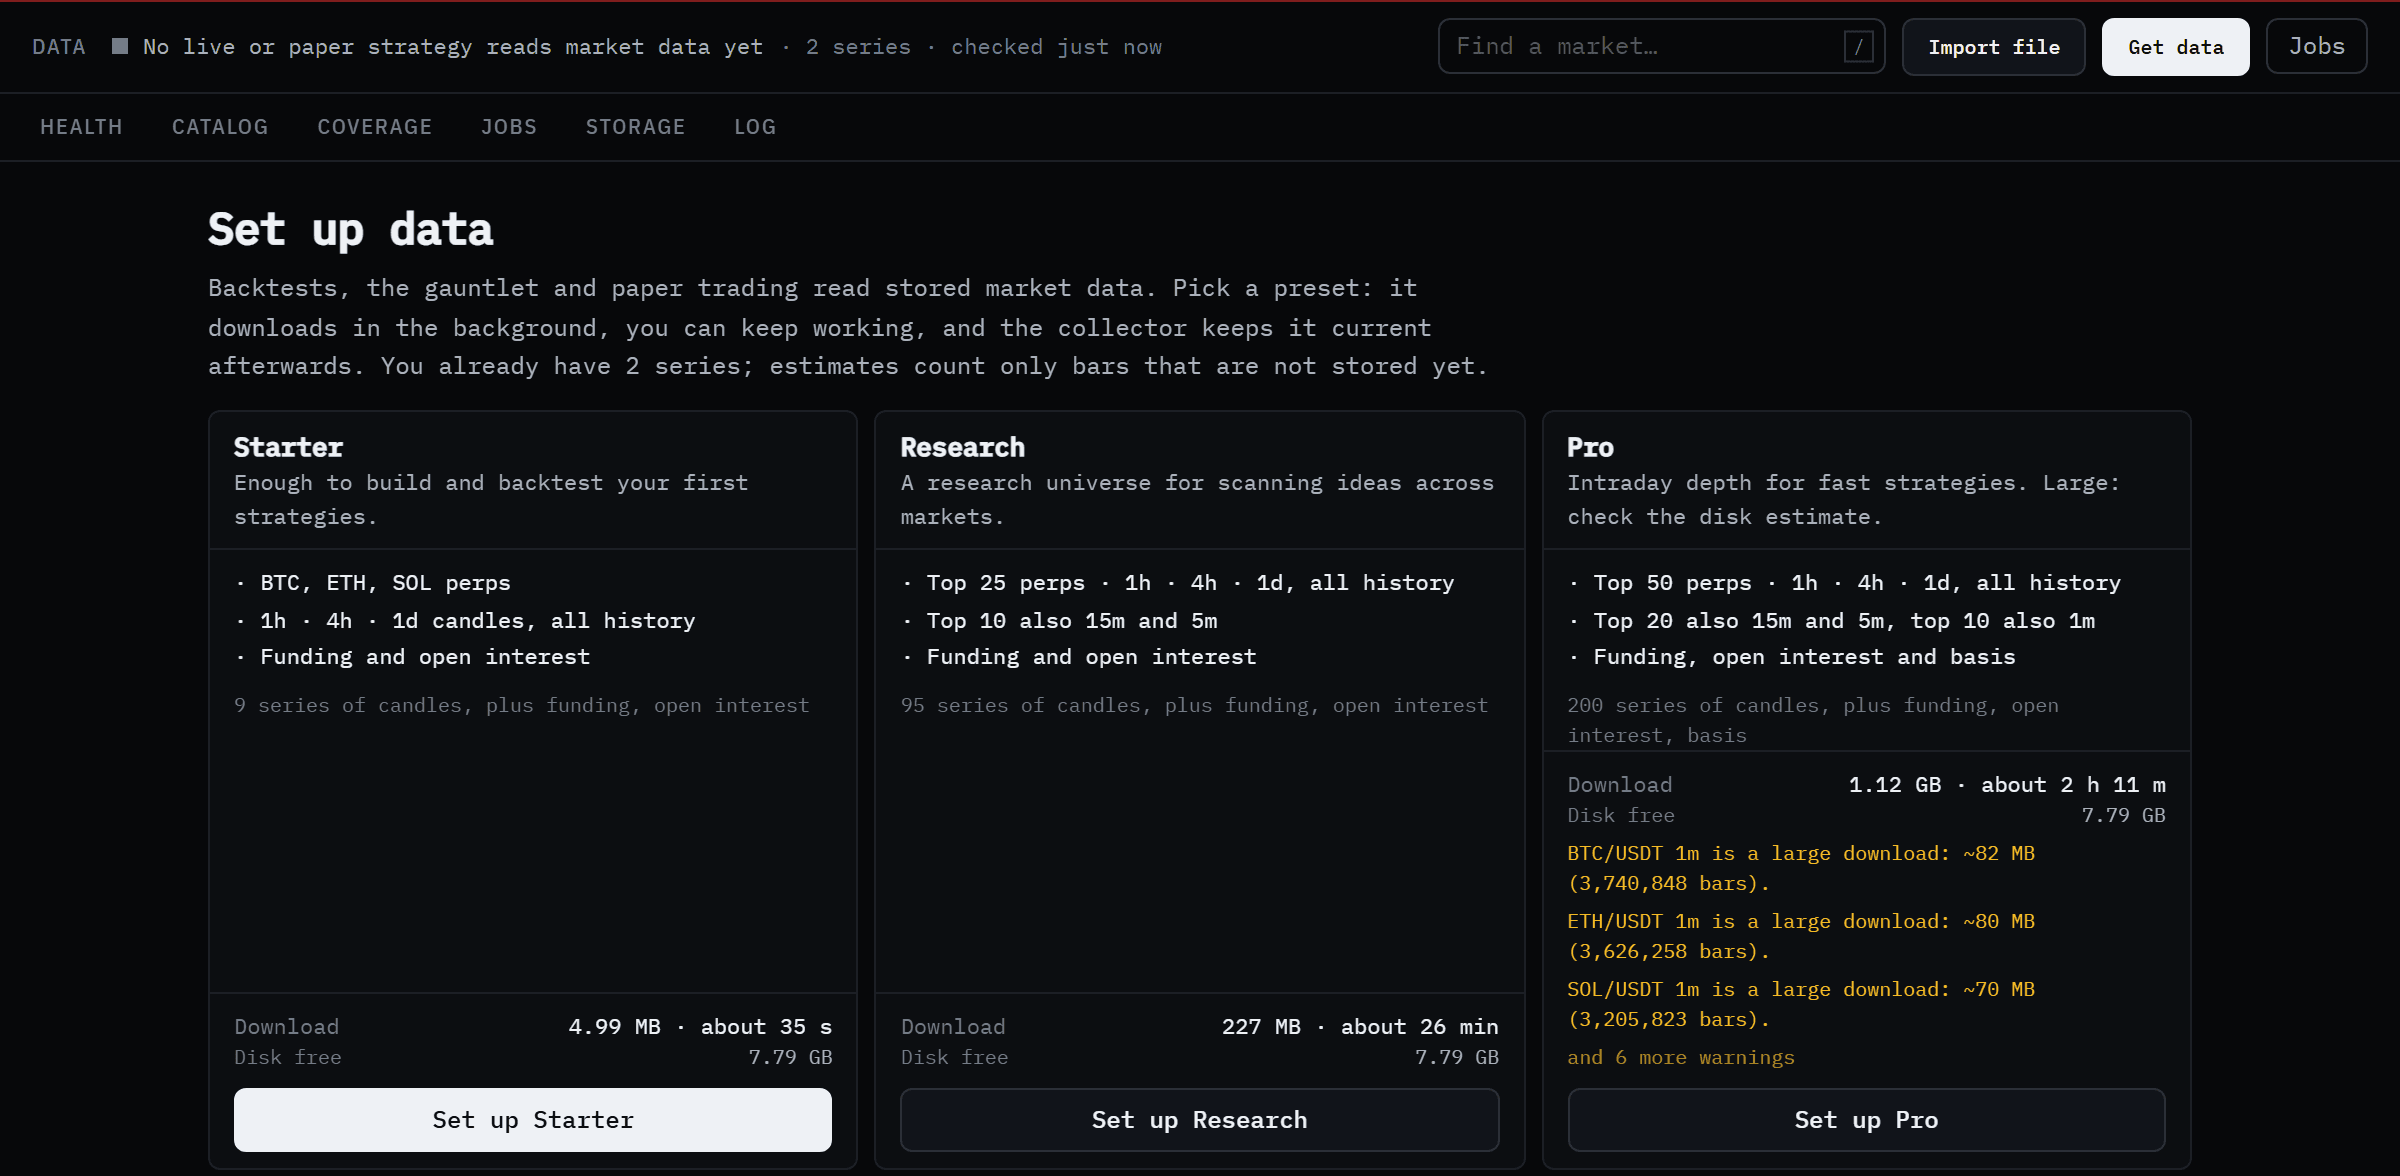This screenshot has width=2400, height=1176.
Task: Open the Jobs button in header
Action: click(2316, 46)
